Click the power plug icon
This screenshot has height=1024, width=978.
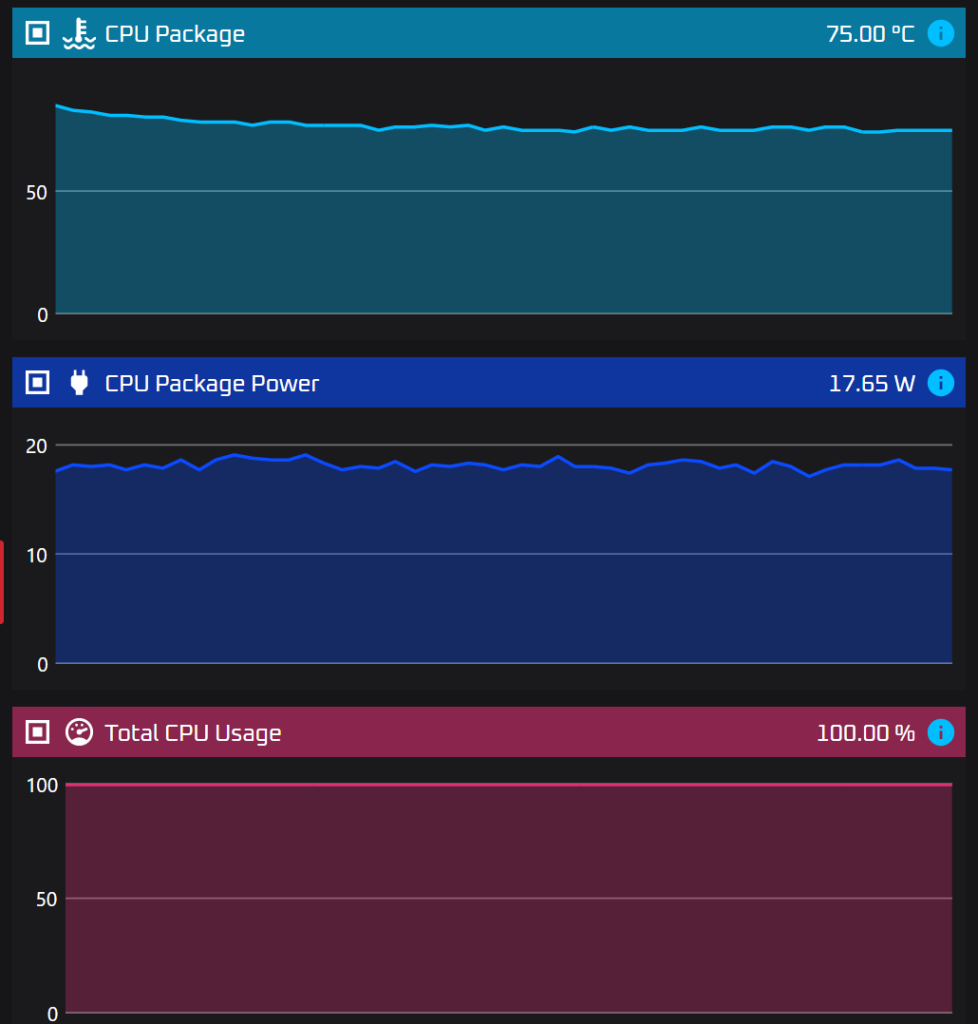click(79, 383)
